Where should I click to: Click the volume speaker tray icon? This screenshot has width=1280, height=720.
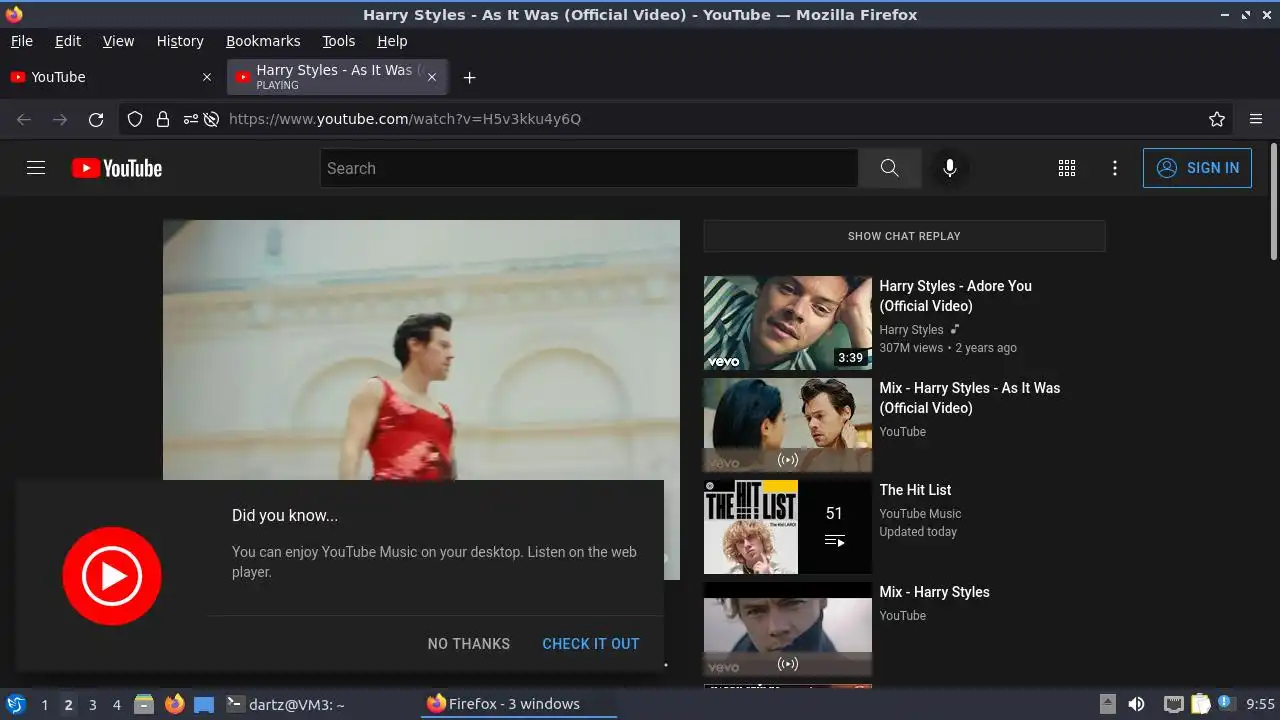pyautogui.click(x=1136, y=704)
